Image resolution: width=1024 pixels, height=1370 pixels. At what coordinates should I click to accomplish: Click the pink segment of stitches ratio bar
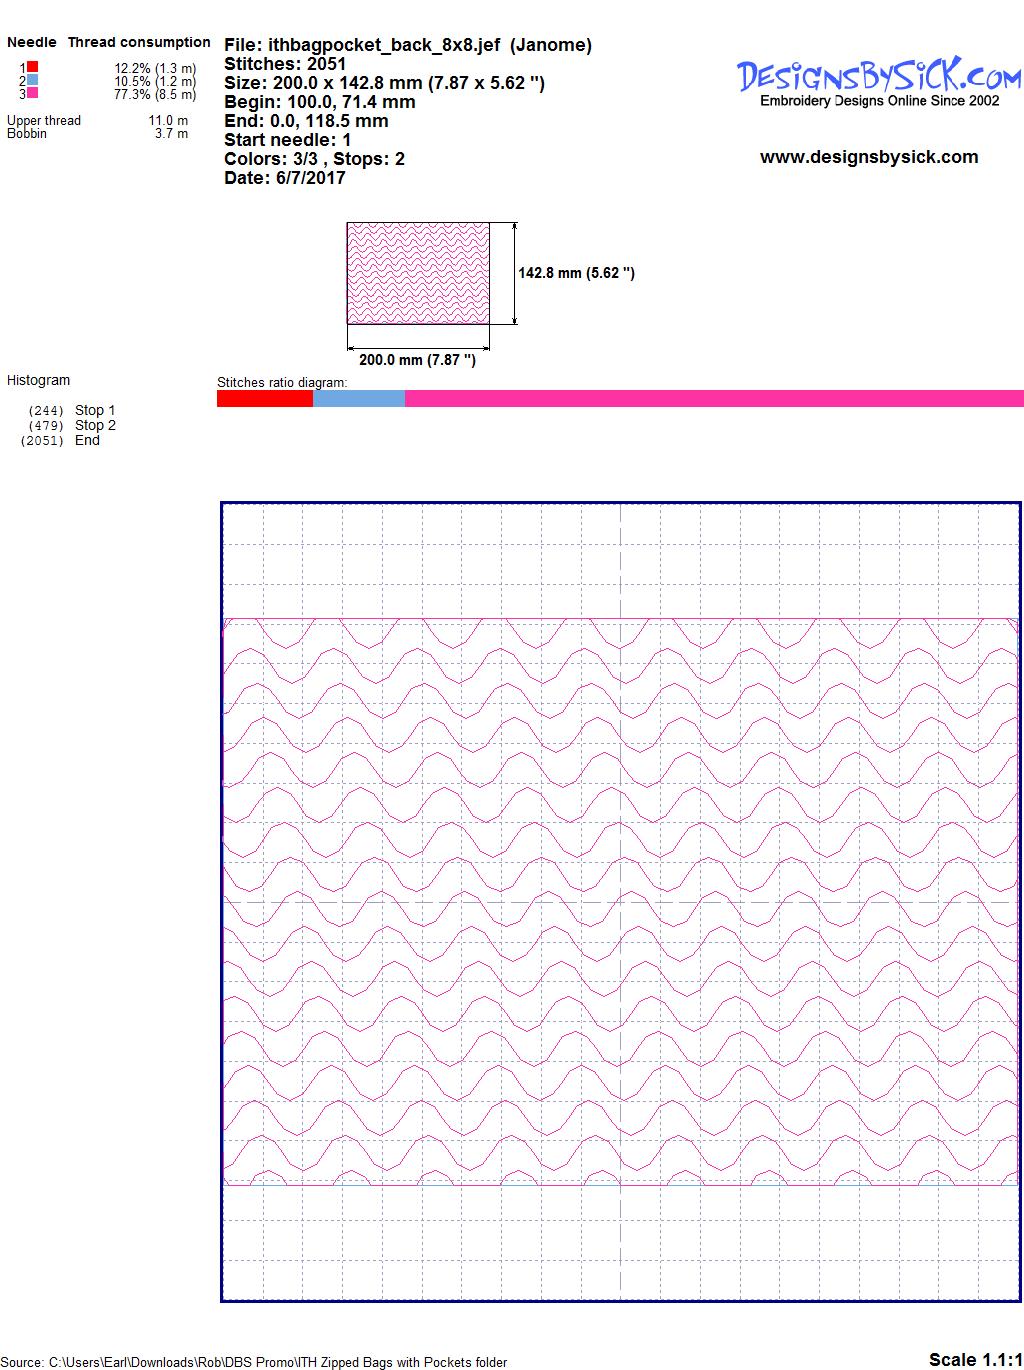[714, 399]
